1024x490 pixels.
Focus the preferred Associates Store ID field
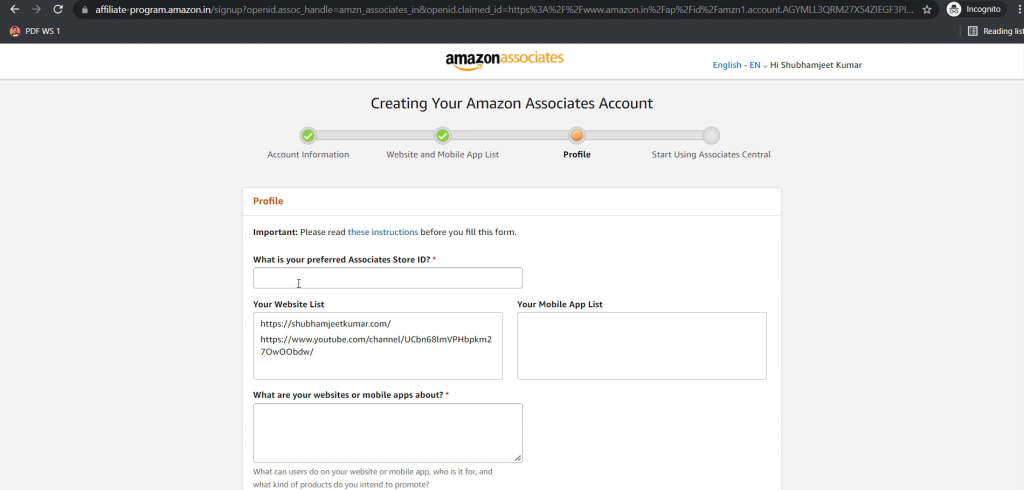coord(388,278)
